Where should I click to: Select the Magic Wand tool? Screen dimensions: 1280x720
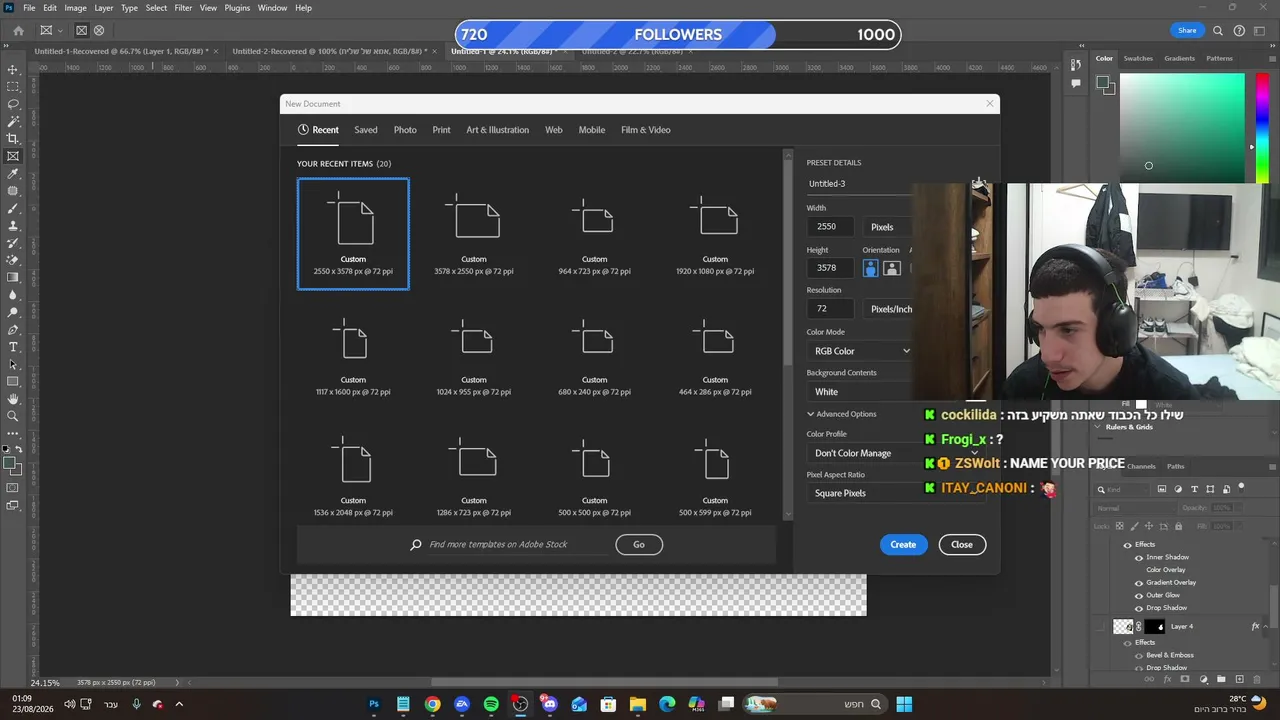[x=13, y=121]
